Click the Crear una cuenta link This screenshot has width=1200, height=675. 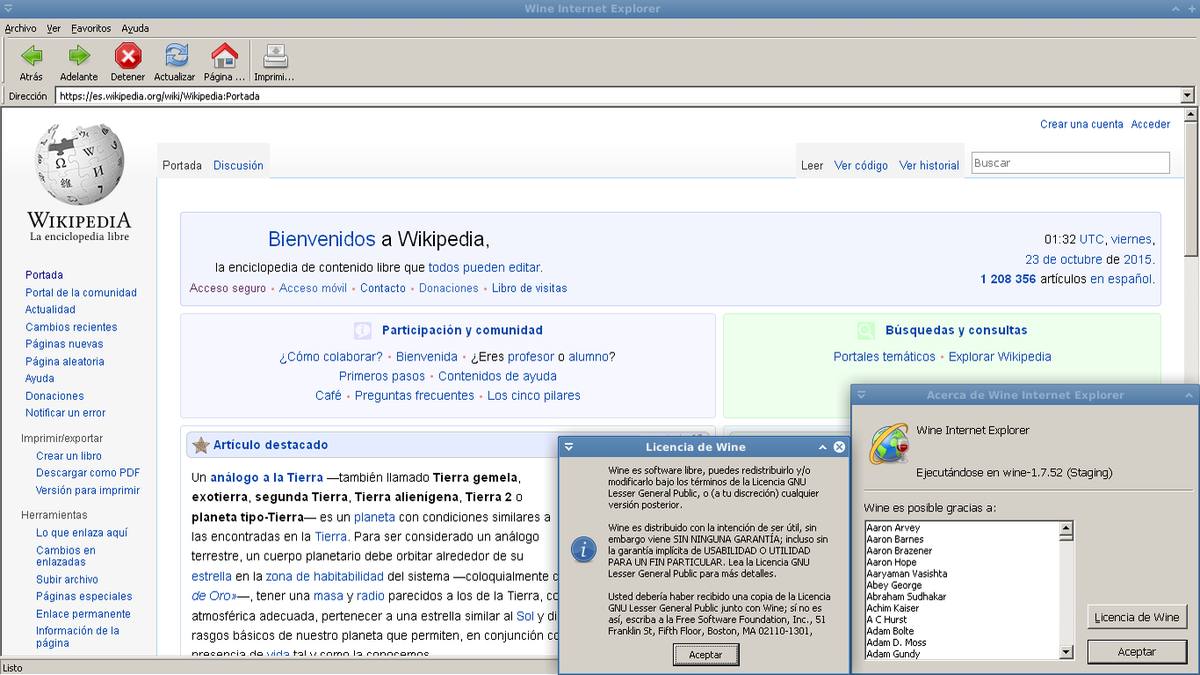click(x=1082, y=124)
